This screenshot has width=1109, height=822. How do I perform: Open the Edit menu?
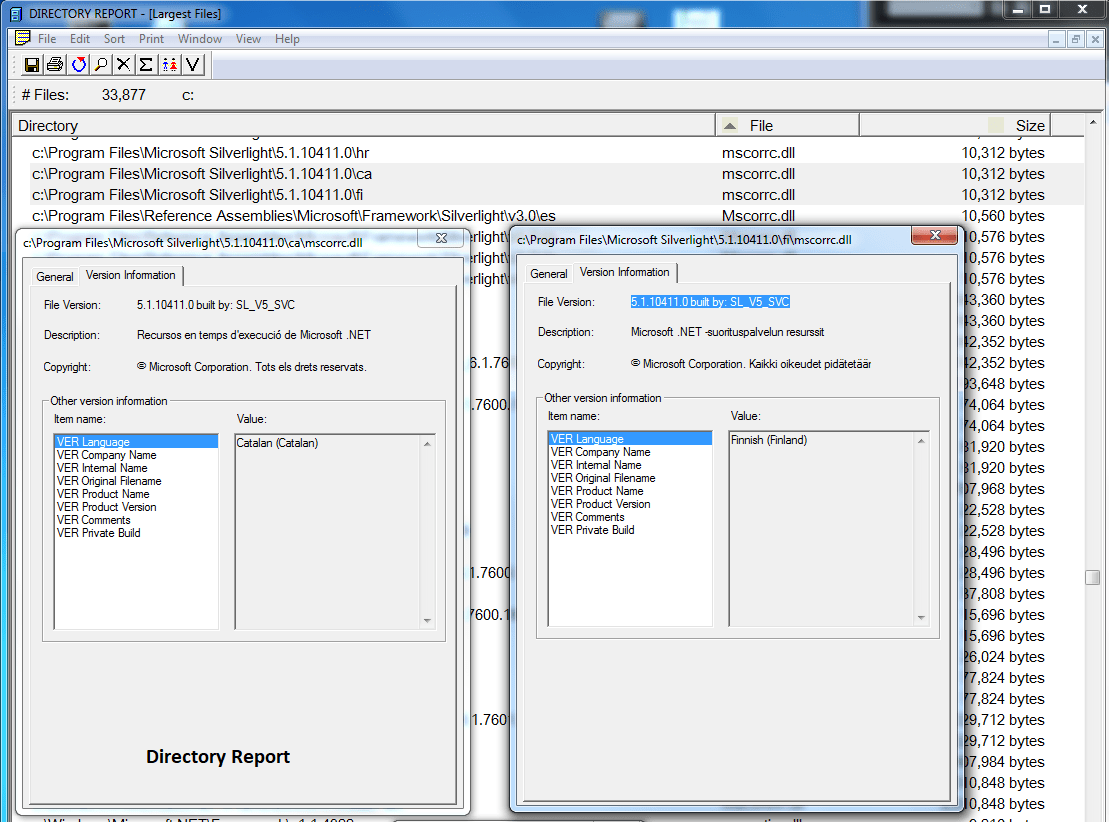(80, 39)
